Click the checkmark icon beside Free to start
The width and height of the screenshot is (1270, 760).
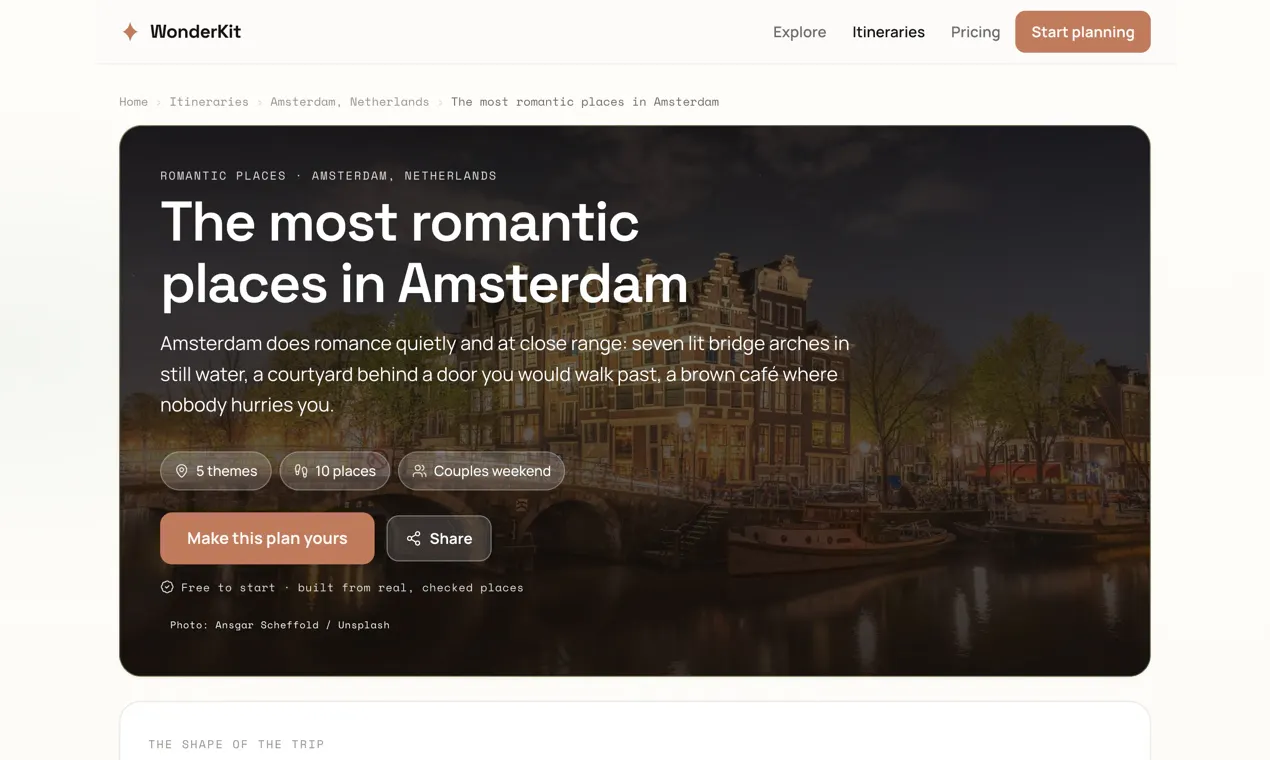tap(167, 587)
